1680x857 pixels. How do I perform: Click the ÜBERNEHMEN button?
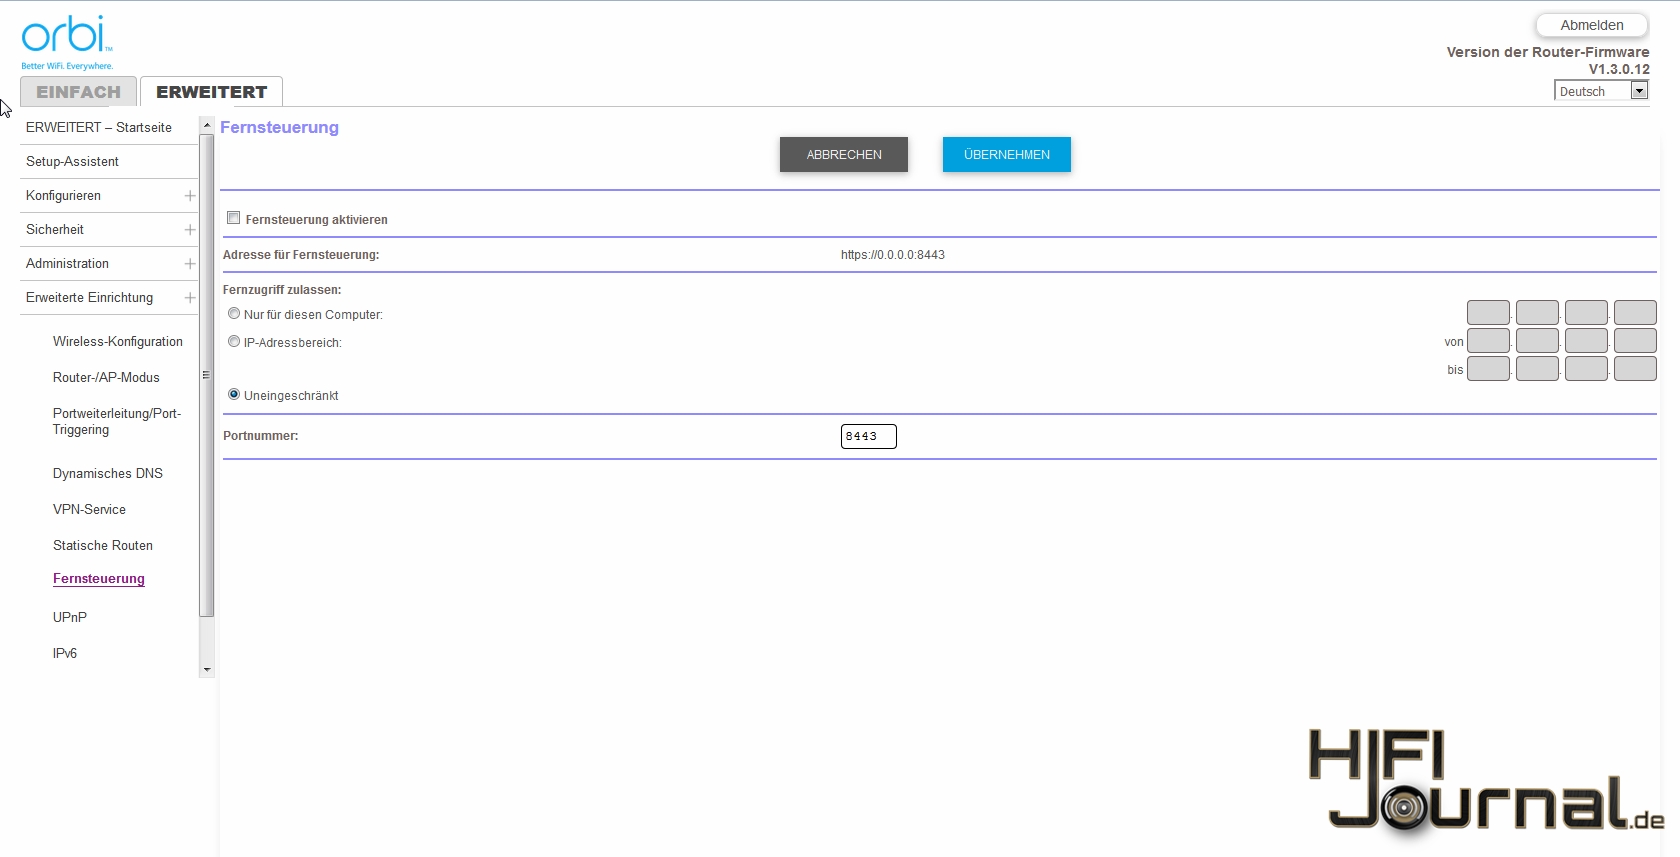1007,155
